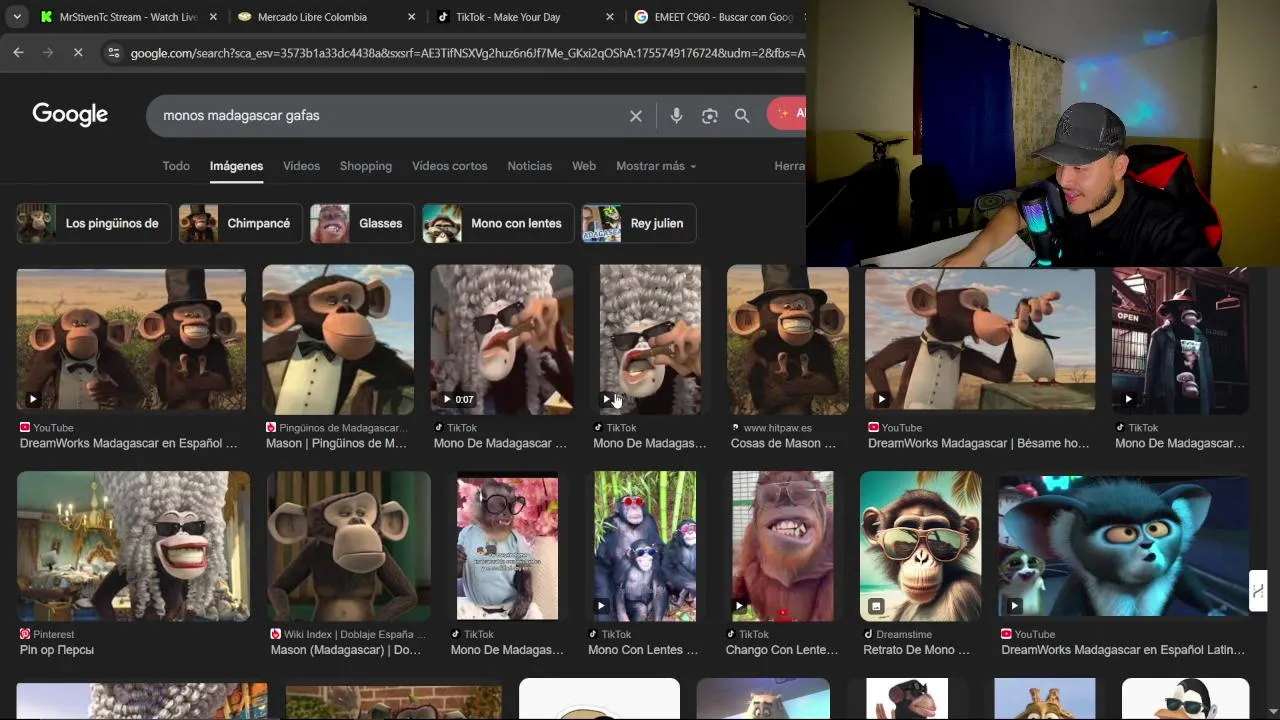1280x720 pixels.
Task: Filter by Rey julien chip
Action: coord(639,223)
